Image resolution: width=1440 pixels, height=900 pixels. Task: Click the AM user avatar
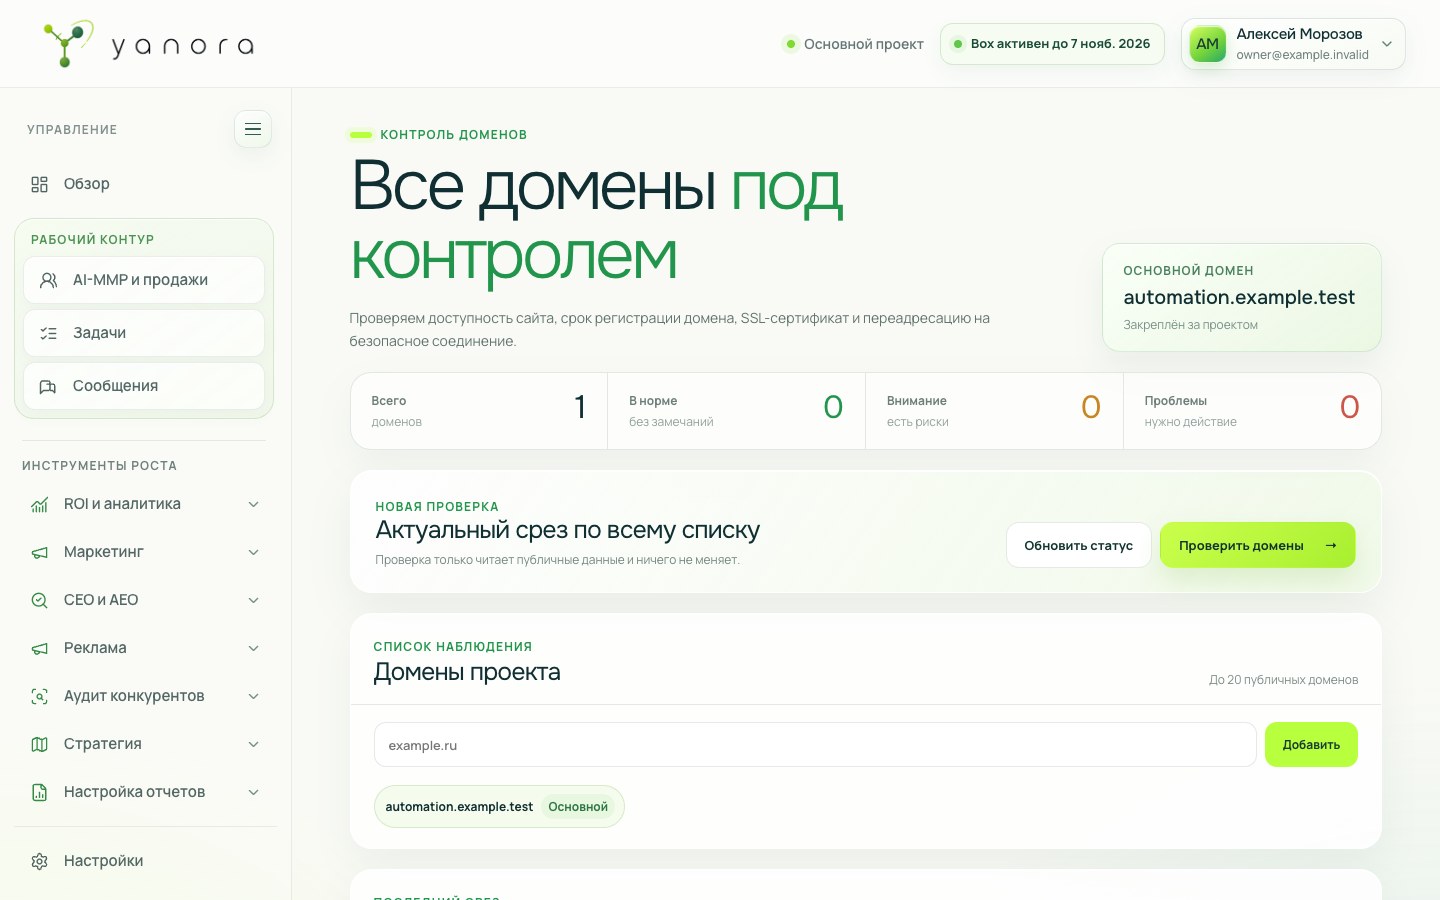tap(1207, 44)
